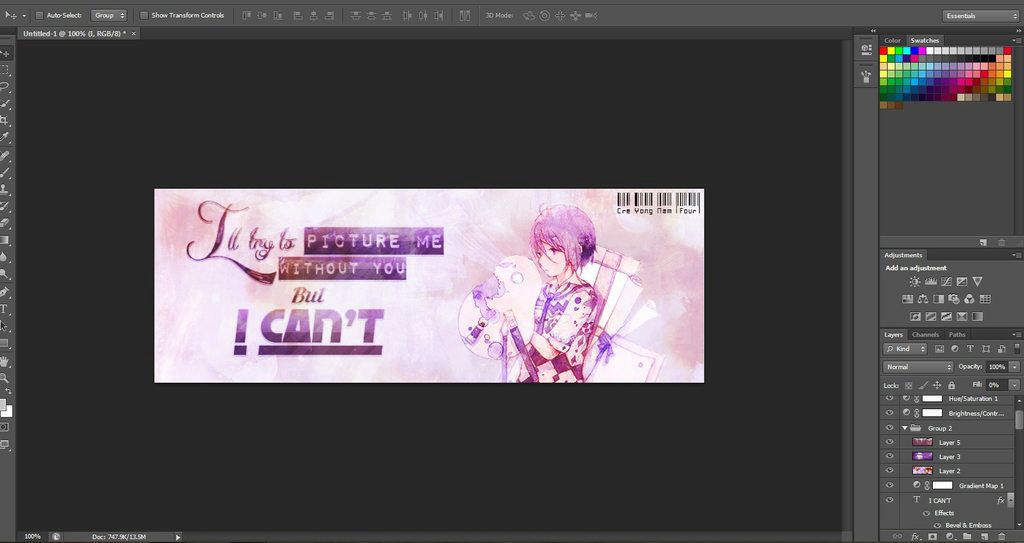The width and height of the screenshot is (1024, 543).
Task: Select the Zoom tool in toolbox
Action: click(4, 378)
